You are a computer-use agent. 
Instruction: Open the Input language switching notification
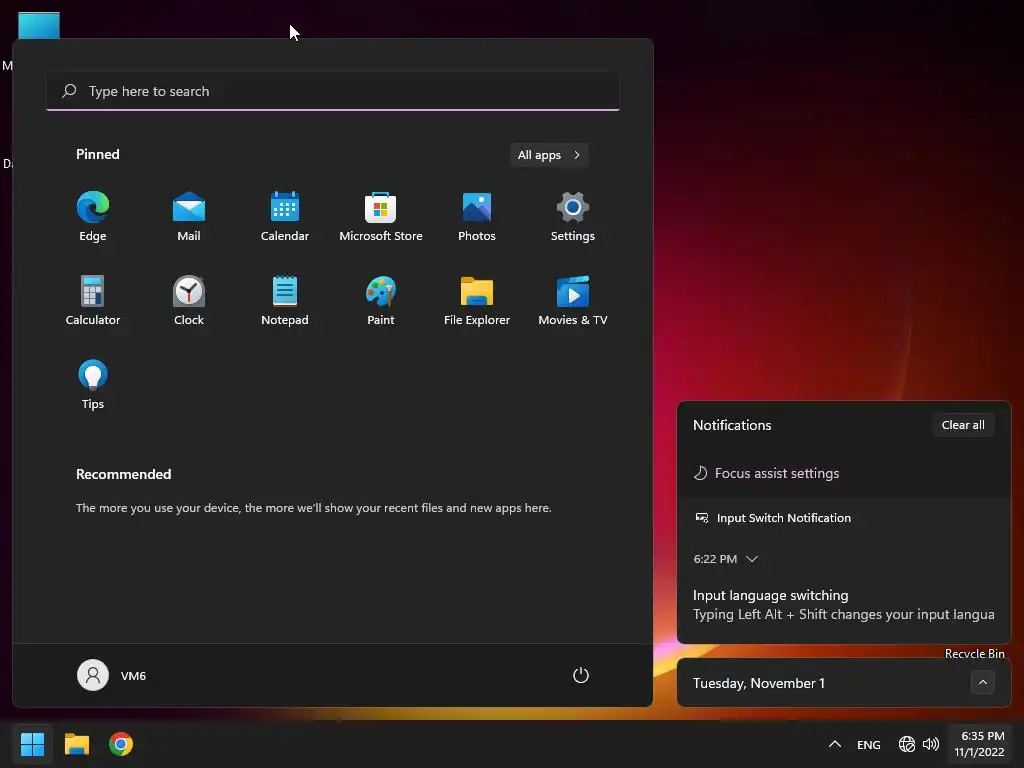844,605
